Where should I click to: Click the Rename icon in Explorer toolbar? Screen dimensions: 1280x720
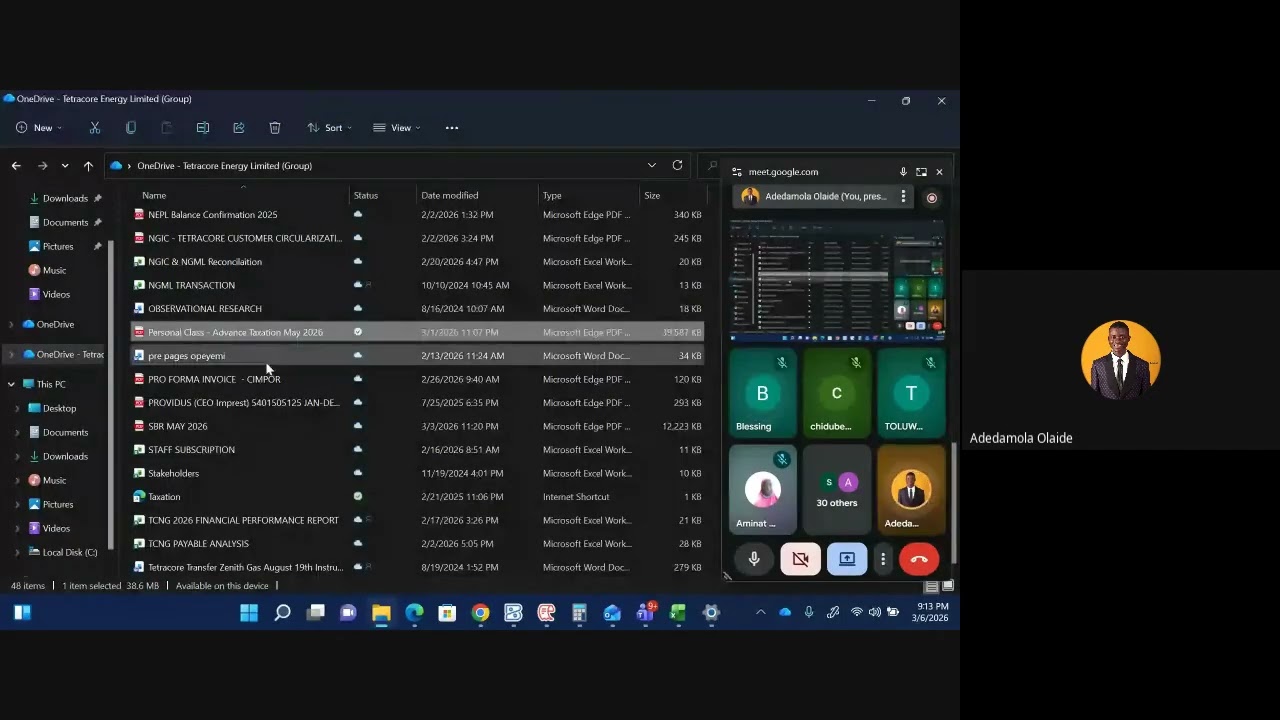[x=203, y=128]
